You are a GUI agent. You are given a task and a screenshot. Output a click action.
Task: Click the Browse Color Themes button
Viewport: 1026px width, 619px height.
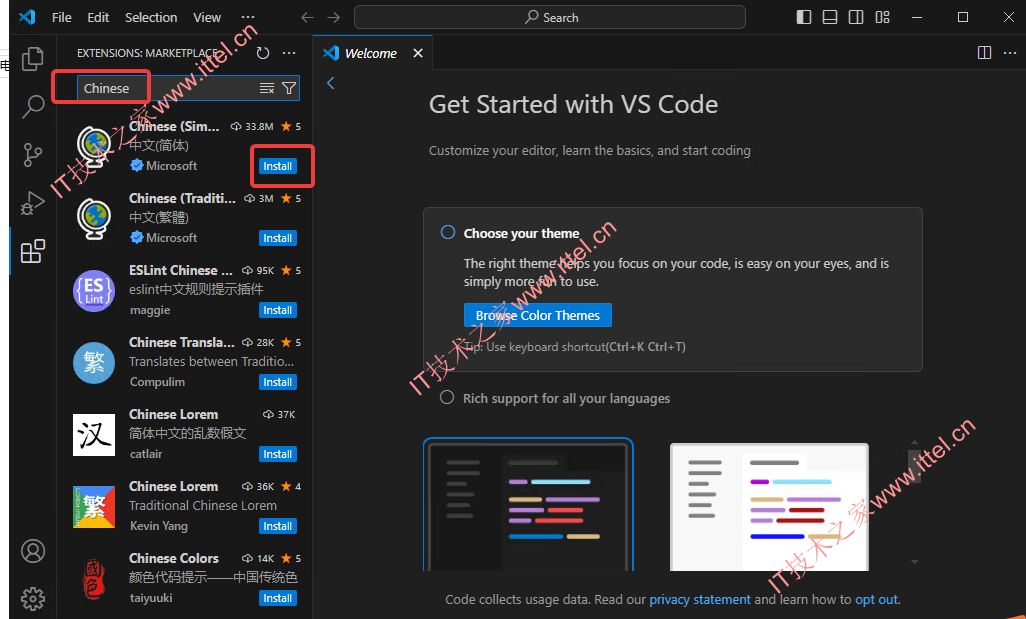(538, 315)
